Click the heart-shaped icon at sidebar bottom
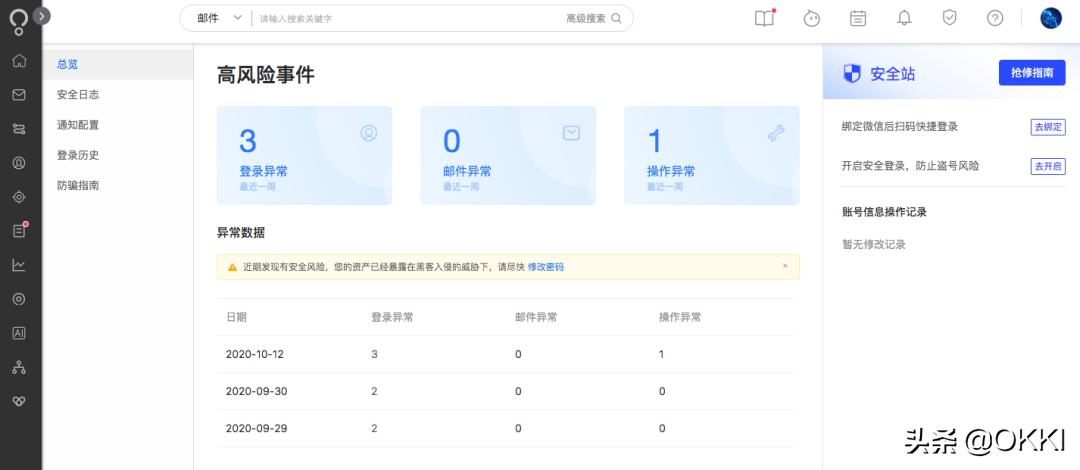The image size is (1080, 470). [x=19, y=401]
